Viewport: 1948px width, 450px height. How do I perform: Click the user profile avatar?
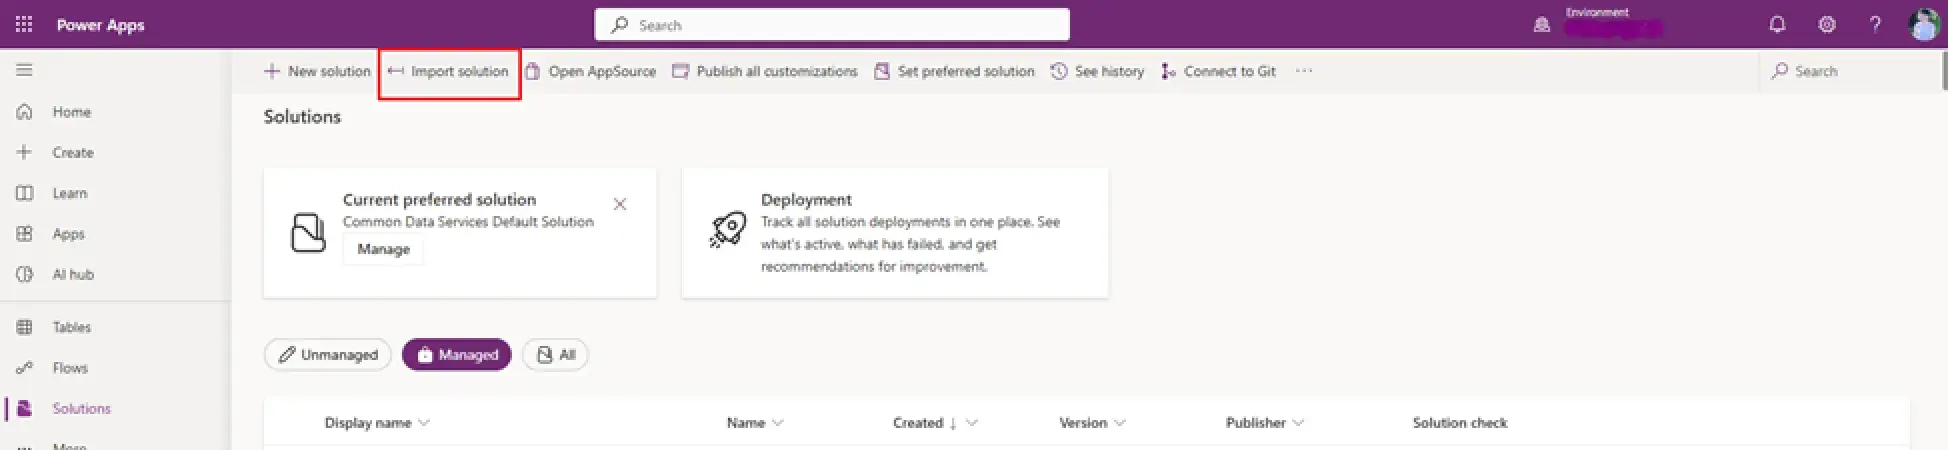(x=1924, y=25)
